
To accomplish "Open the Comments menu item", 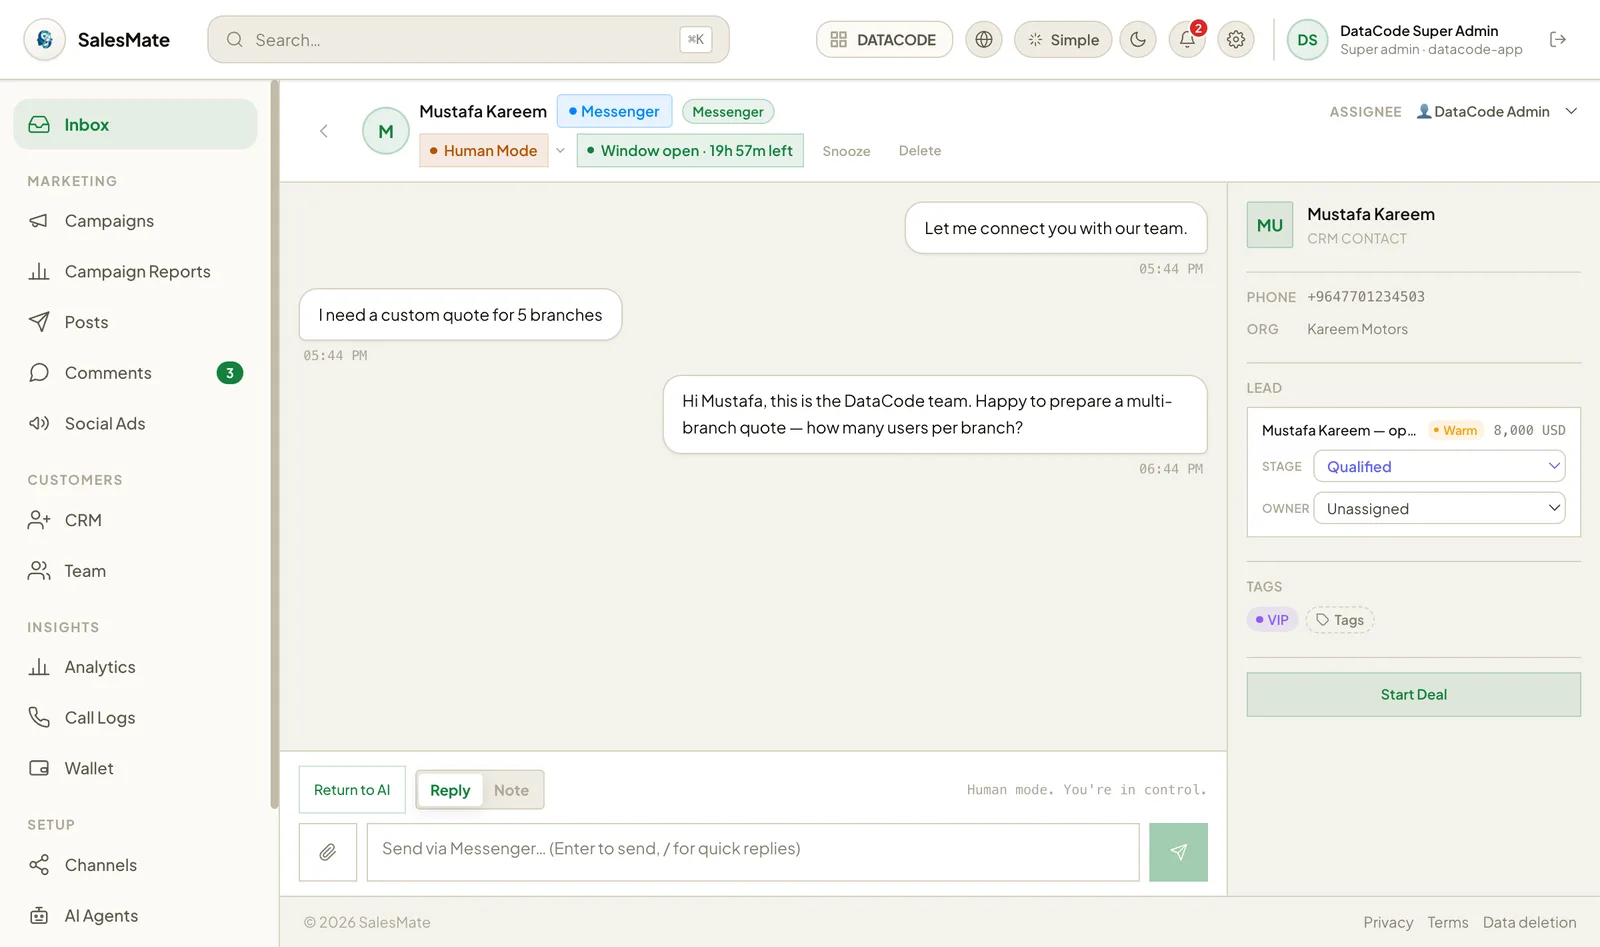I will [x=135, y=373].
